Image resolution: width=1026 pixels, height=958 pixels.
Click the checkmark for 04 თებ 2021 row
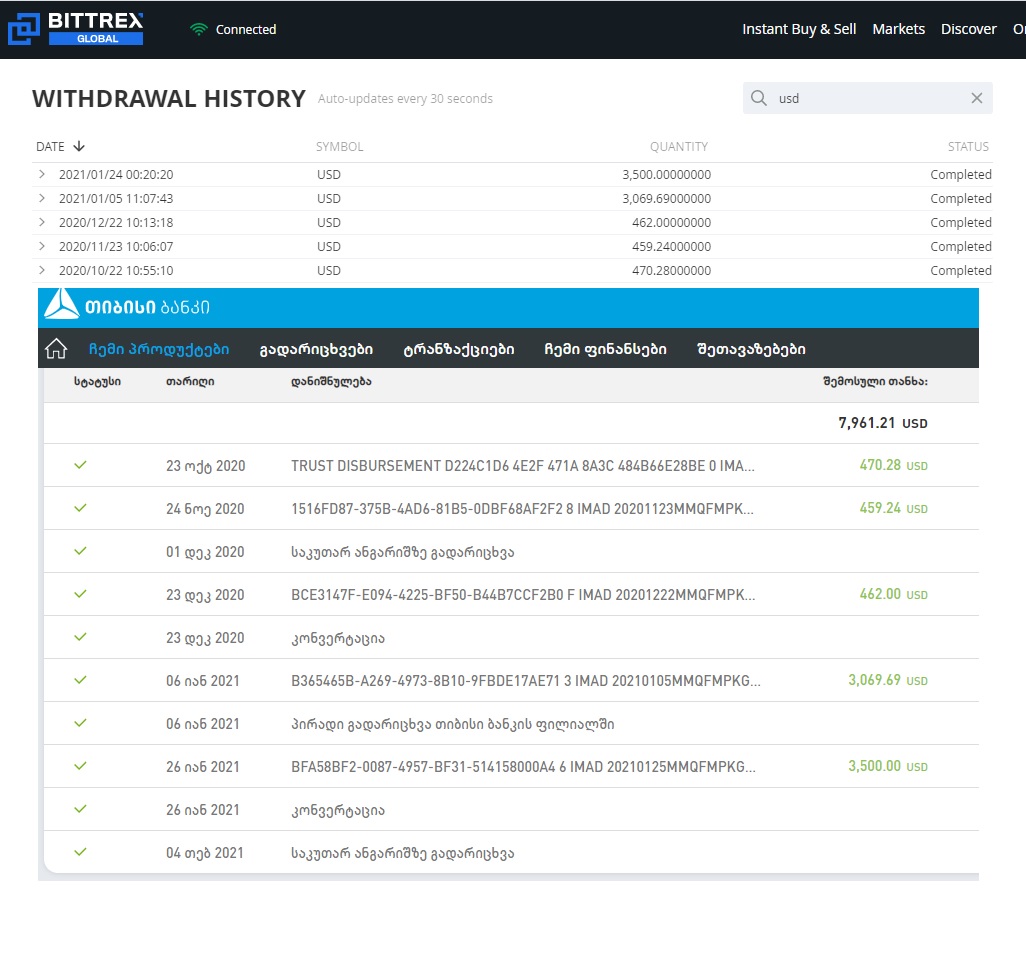[x=80, y=852]
